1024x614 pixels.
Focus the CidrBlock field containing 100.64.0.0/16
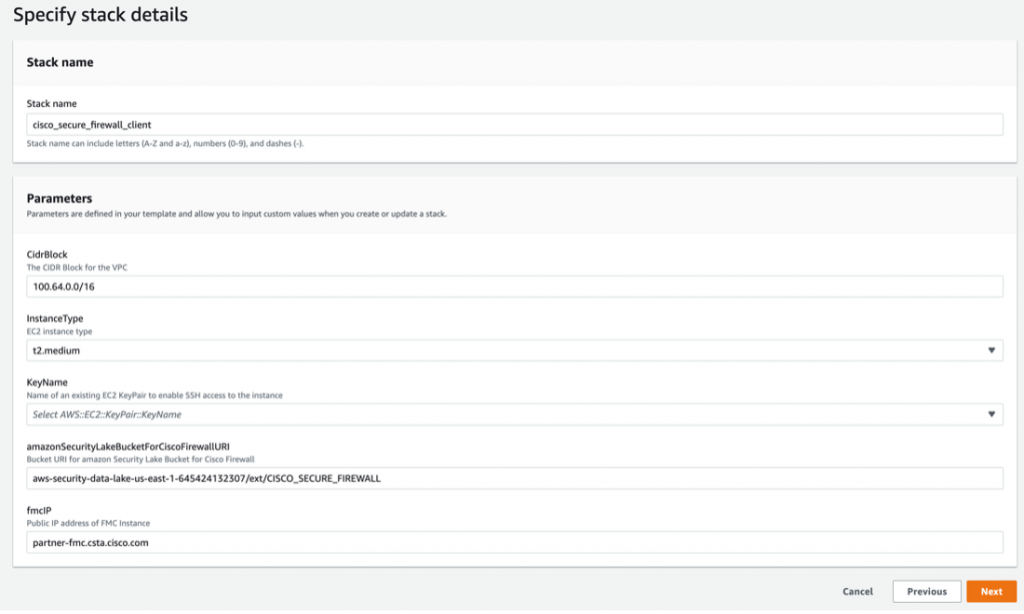point(514,287)
